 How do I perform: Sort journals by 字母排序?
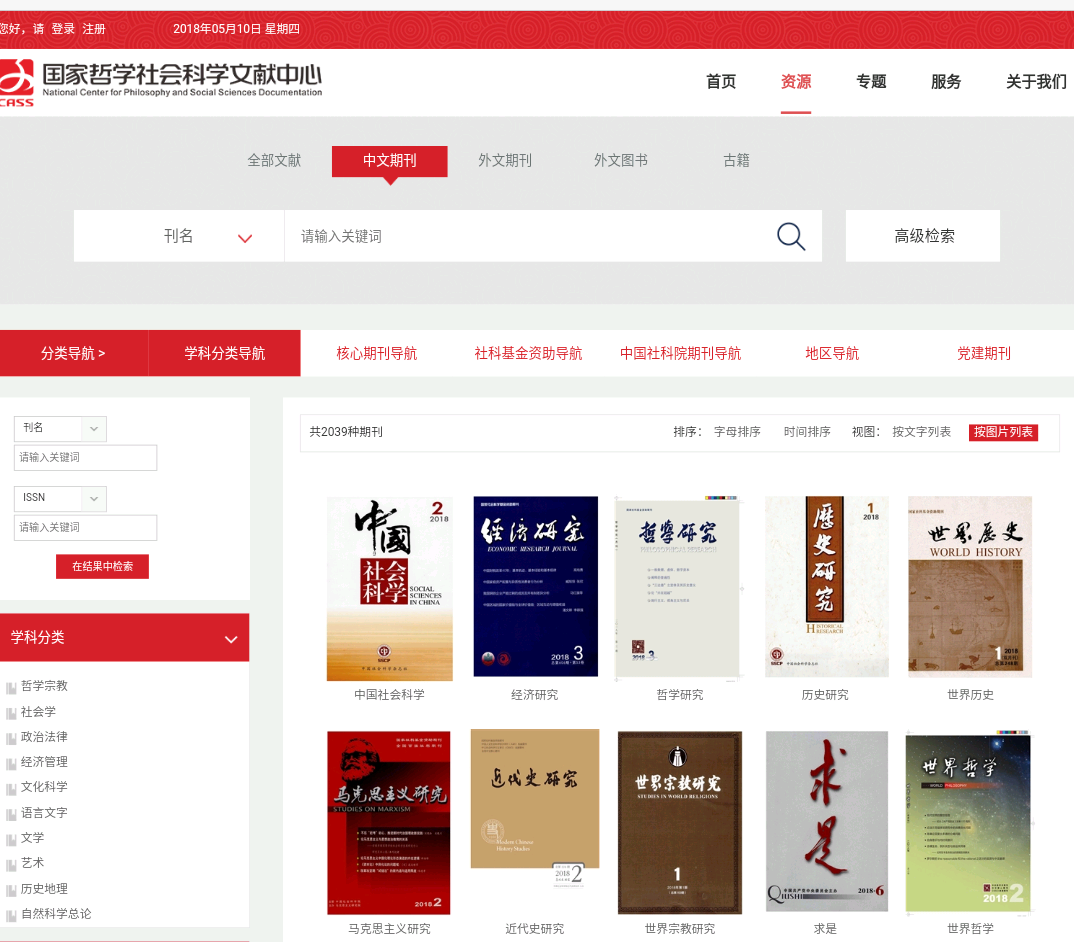click(737, 432)
